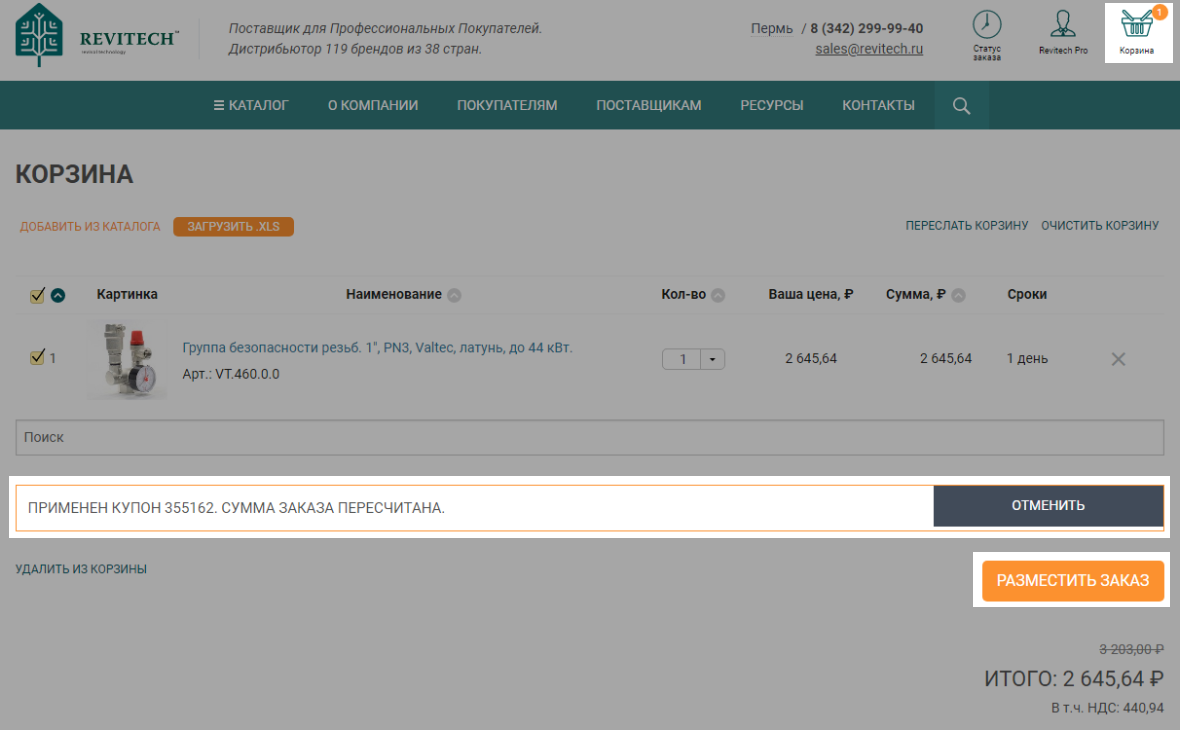The image size is (1180, 730).
Task: Click the total ИТОГО: 2 645,64 ₽
Action: 1074,679
